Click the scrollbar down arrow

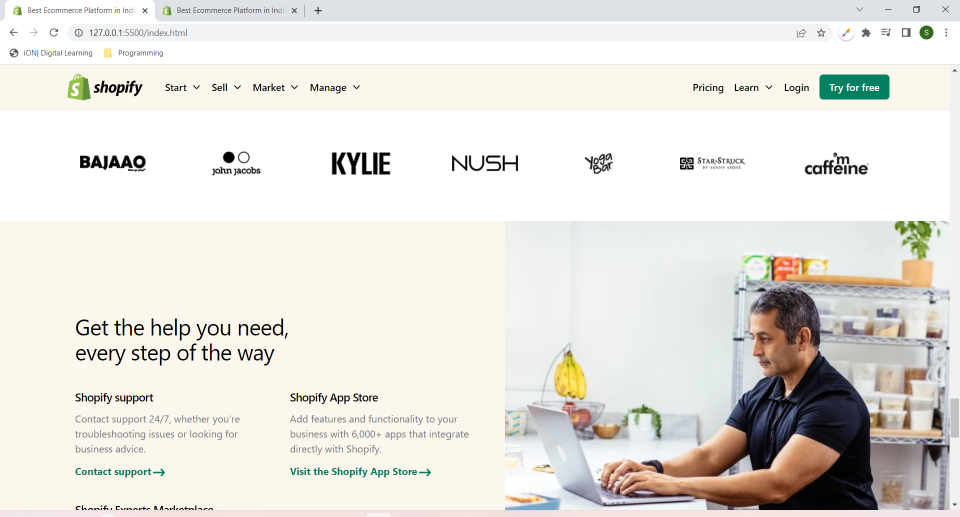(954, 505)
